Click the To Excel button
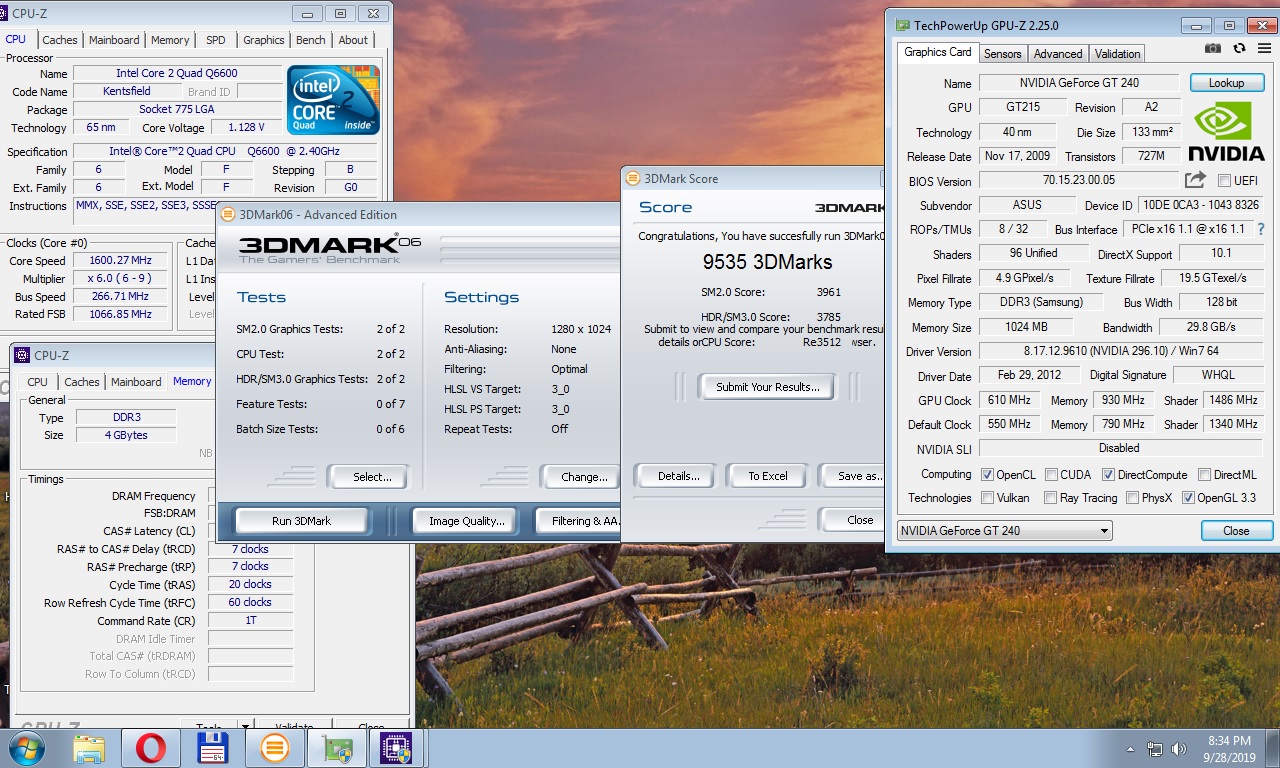 (768, 476)
